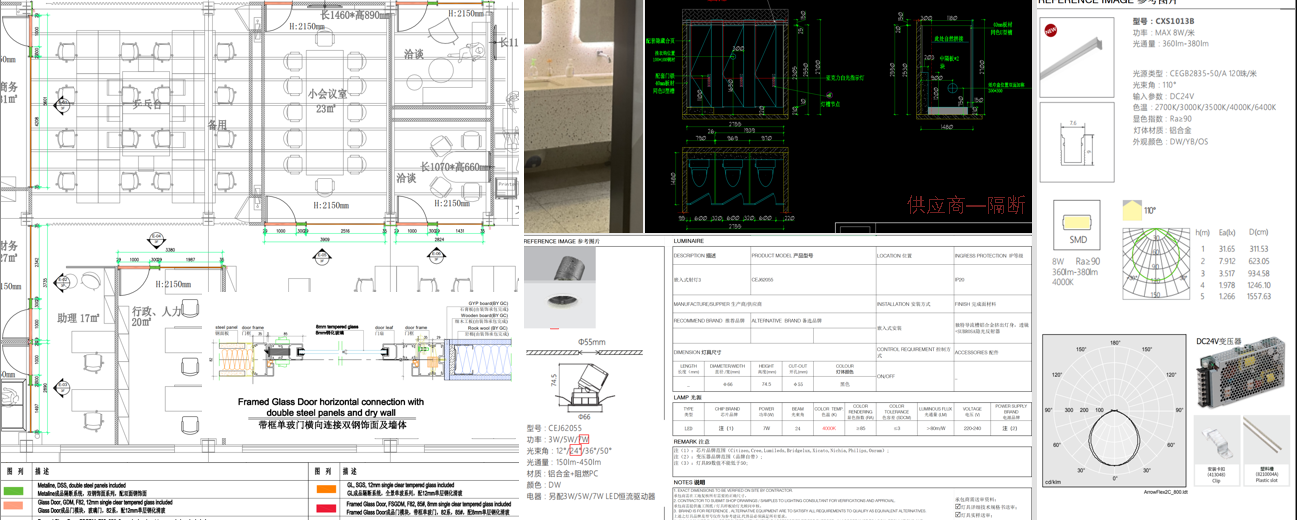Click the Framed Glass Door horizontal connection title
This screenshot has width=1297, height=520.
[x=331, y=406]
